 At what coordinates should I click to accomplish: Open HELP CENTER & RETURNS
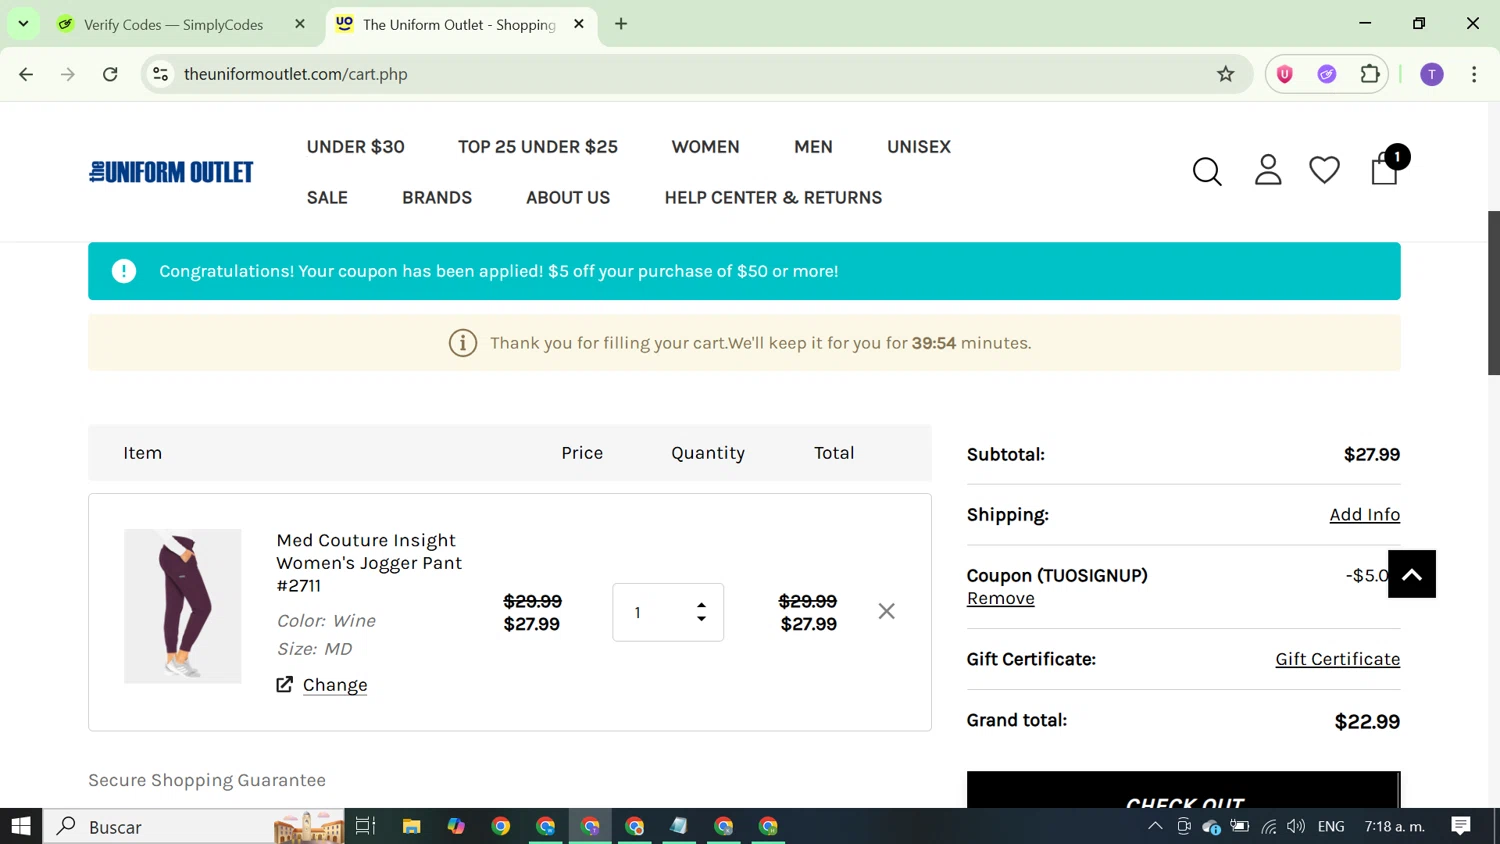(773, 198)
